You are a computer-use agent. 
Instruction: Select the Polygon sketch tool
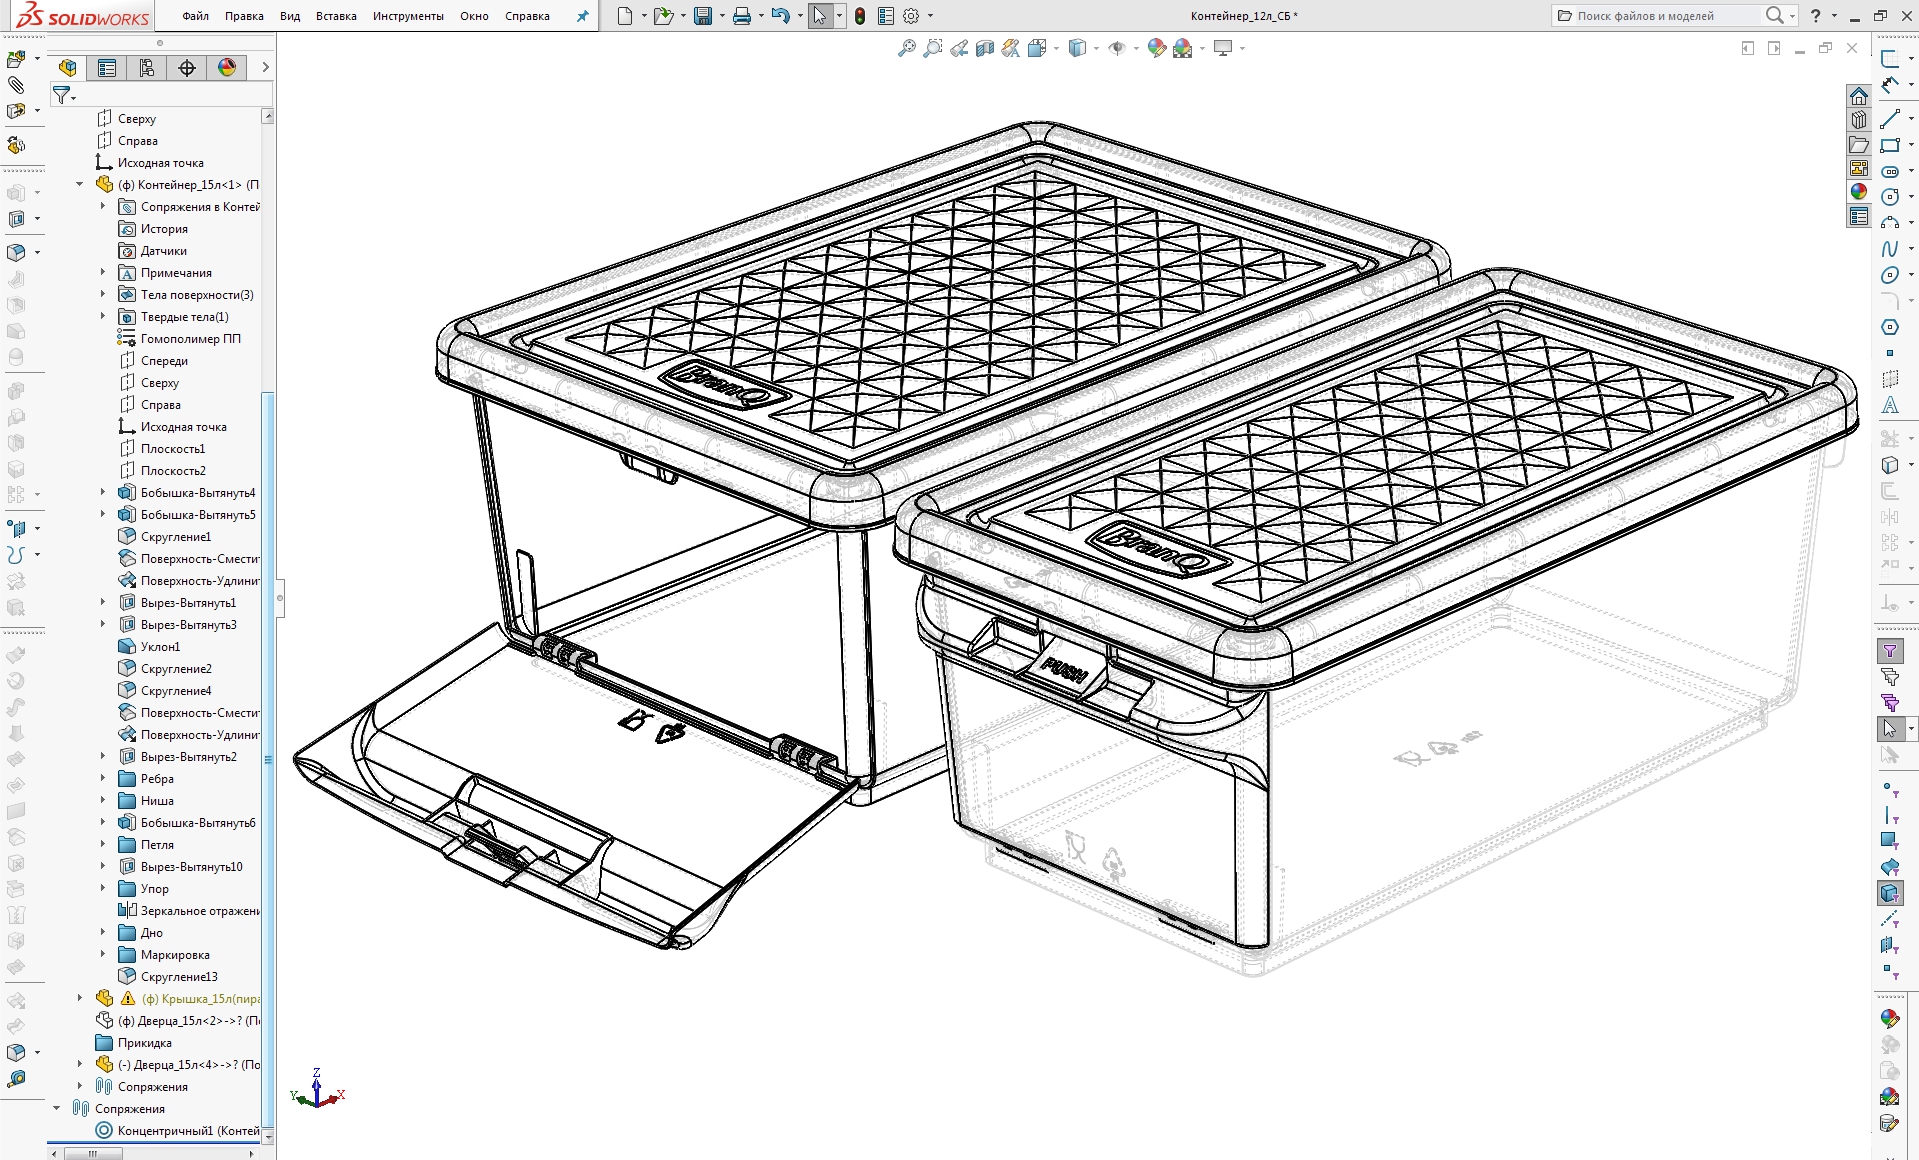(x=1890, y=327)
